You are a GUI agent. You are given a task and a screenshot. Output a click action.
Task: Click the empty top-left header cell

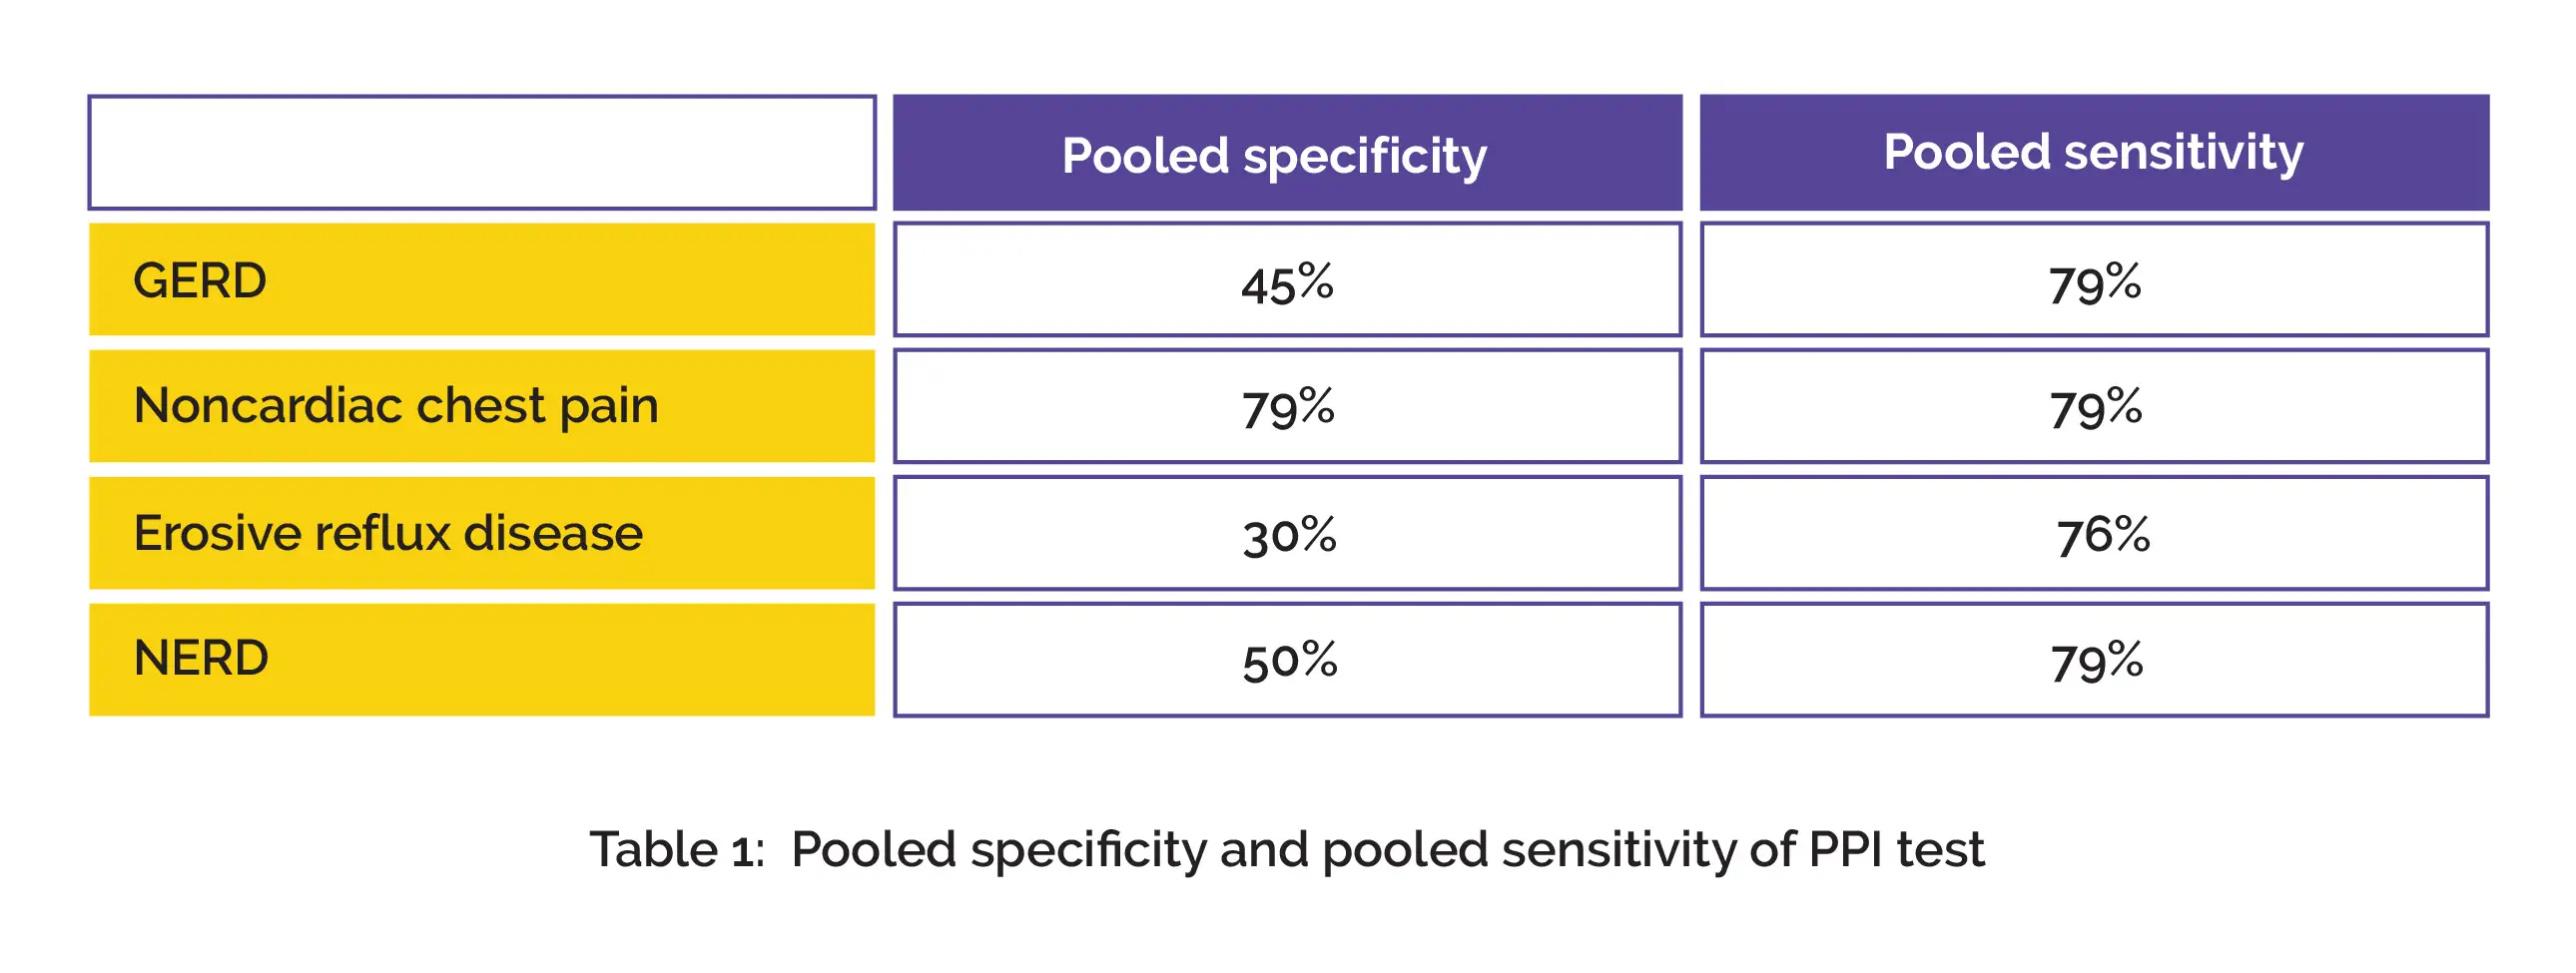click(482, 152)
